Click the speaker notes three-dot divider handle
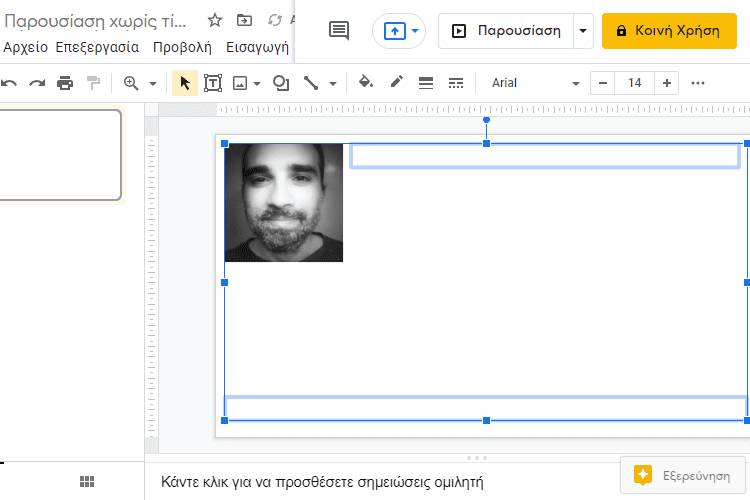750x500 pixels. coord(477,458)
